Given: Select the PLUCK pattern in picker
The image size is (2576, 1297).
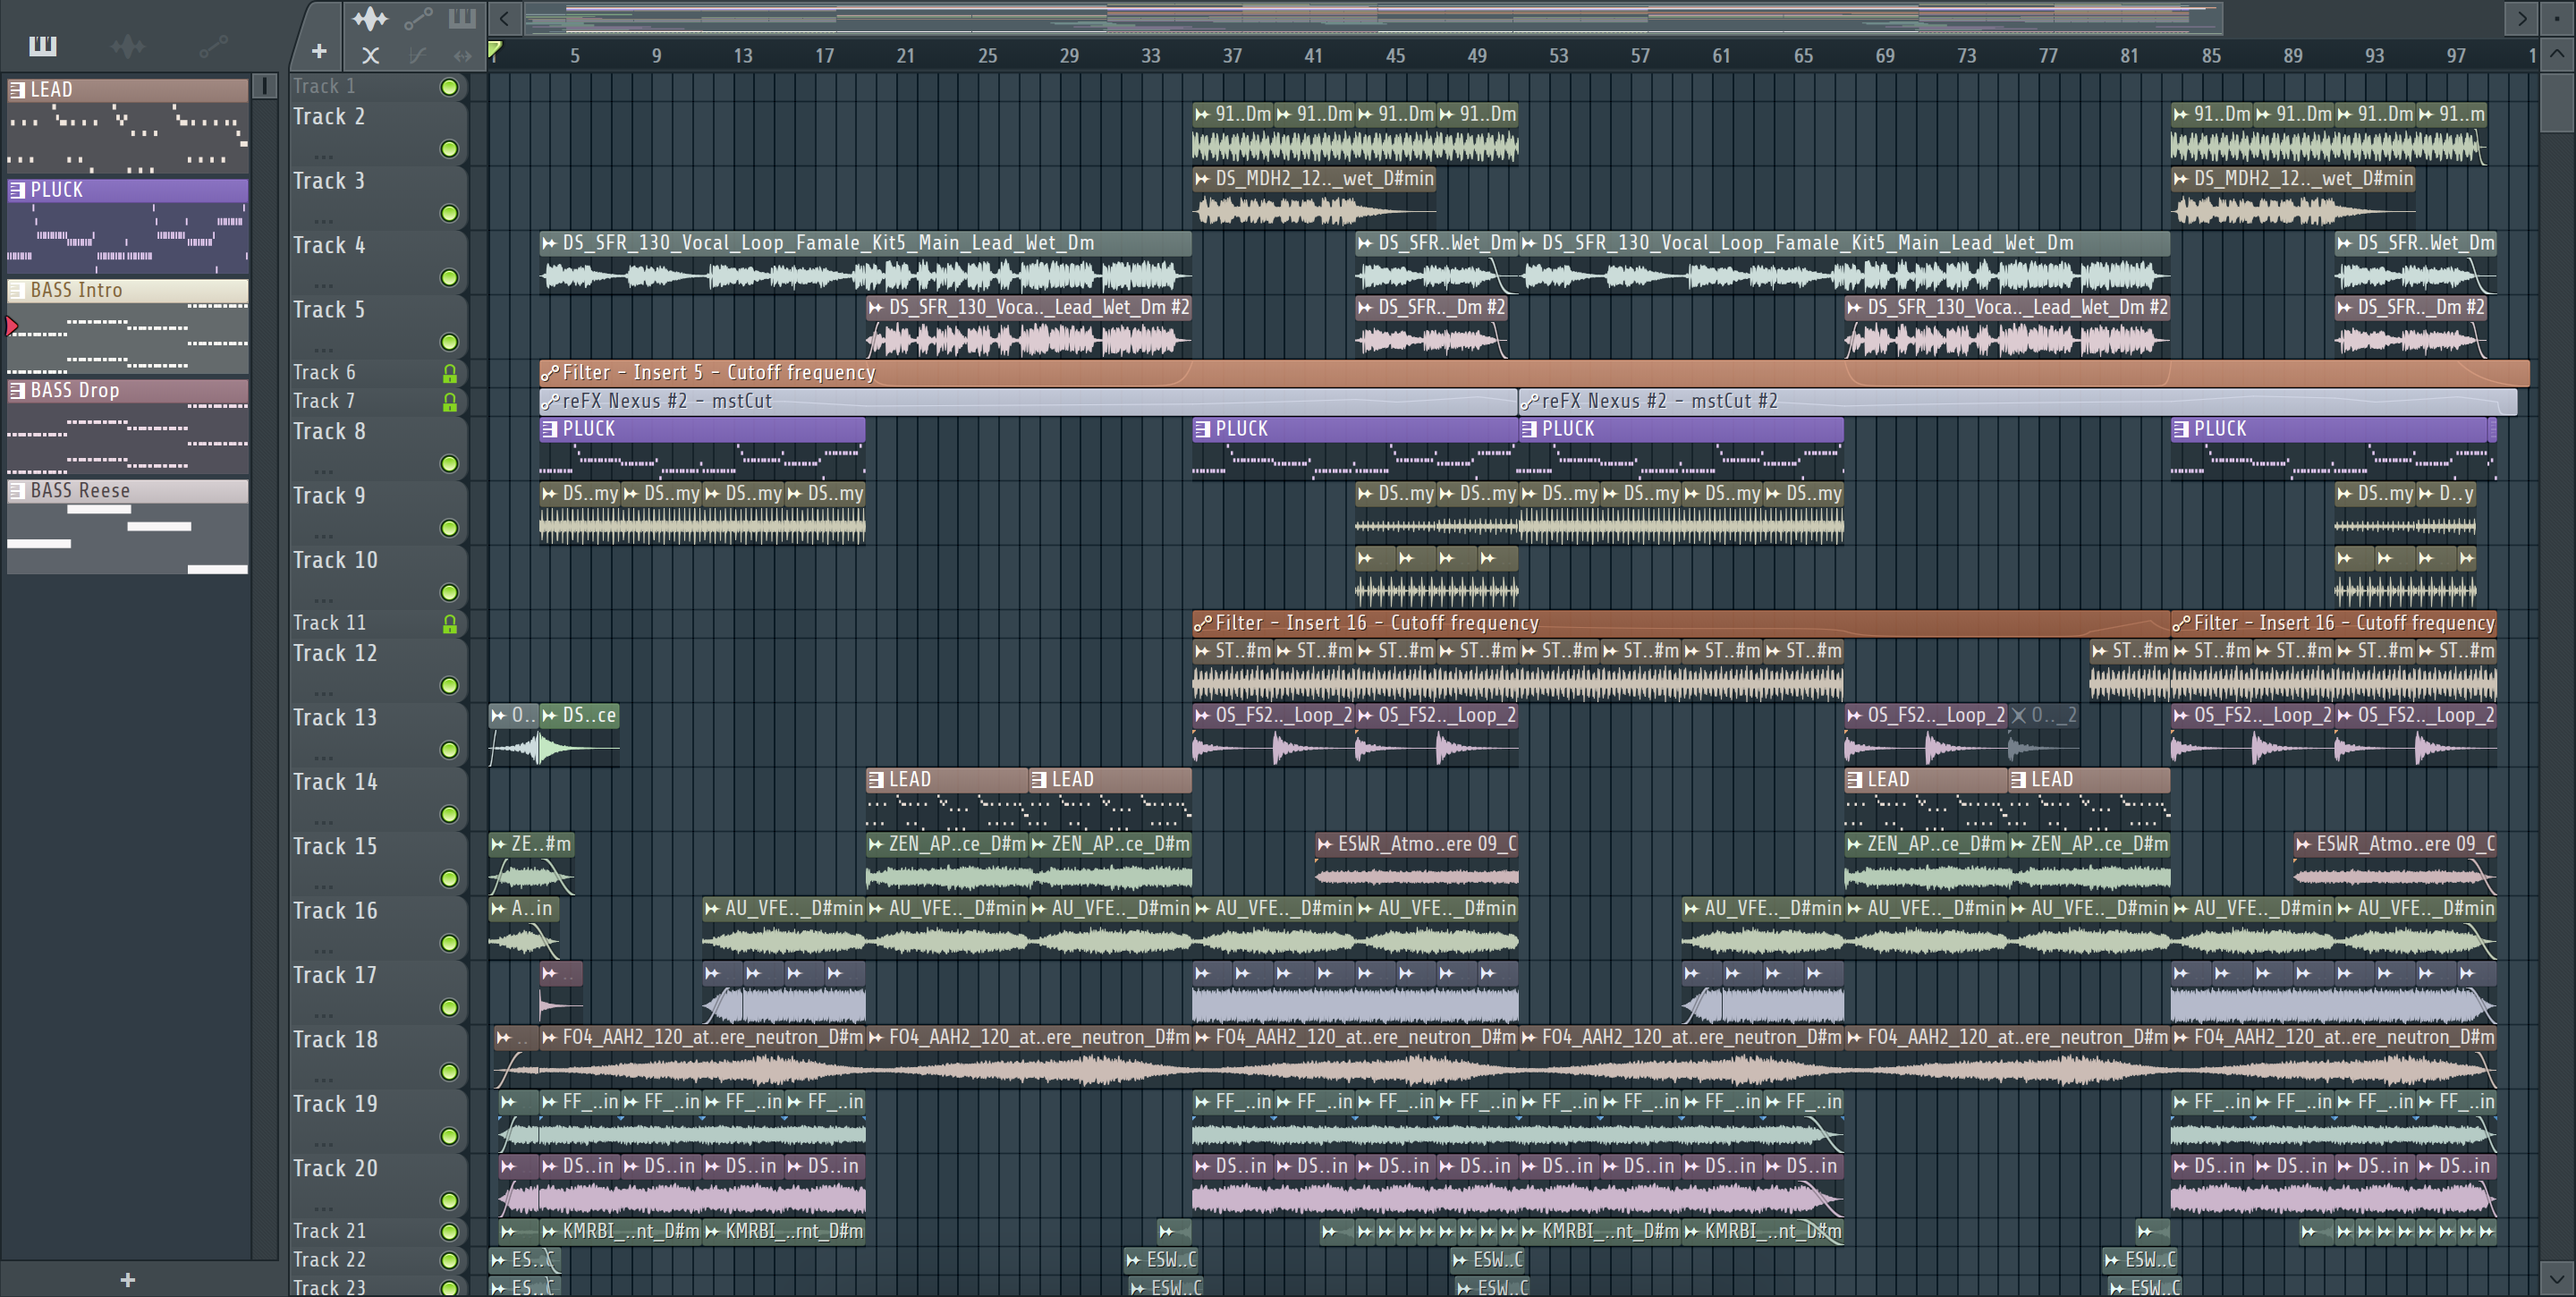Looking at the screenshot, I should click(x=128, y=226).
